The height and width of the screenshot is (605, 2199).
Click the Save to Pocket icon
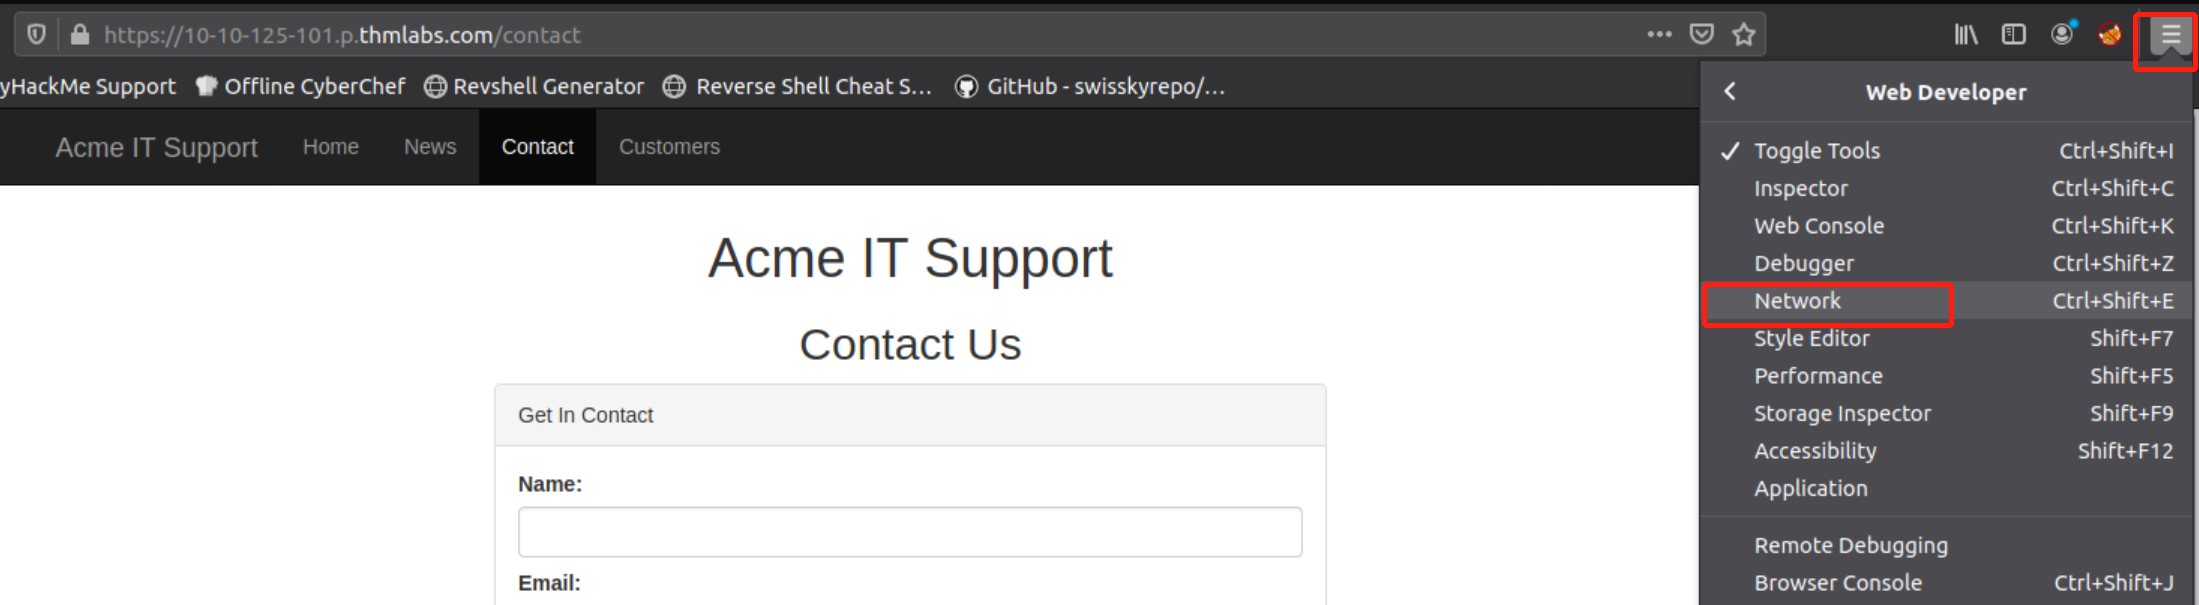point(1701,35)
